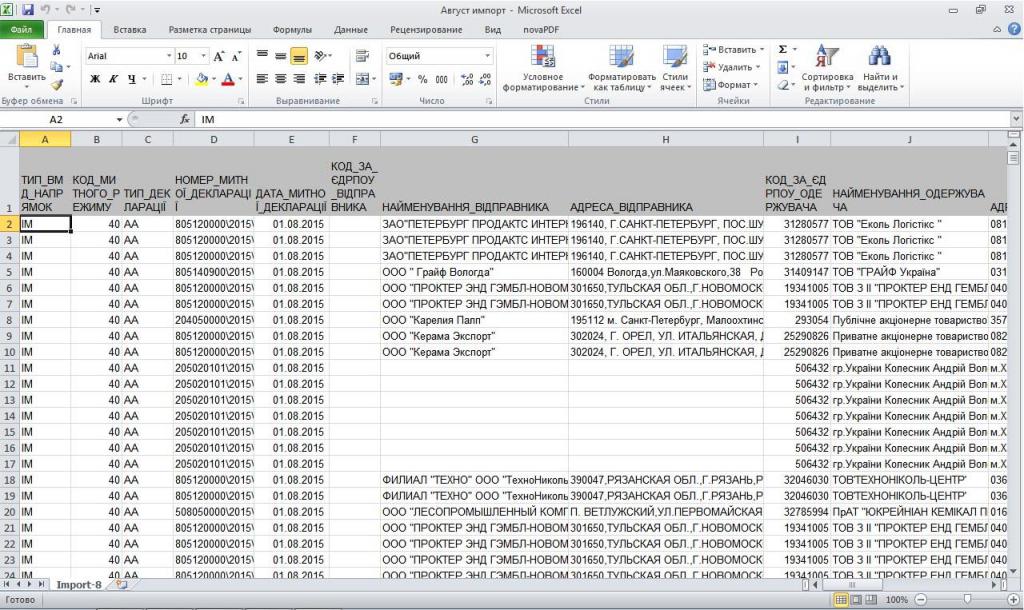Viewport: 1024px width, 610px height.
Task: Click the insert function fx button
Action: 185,120
